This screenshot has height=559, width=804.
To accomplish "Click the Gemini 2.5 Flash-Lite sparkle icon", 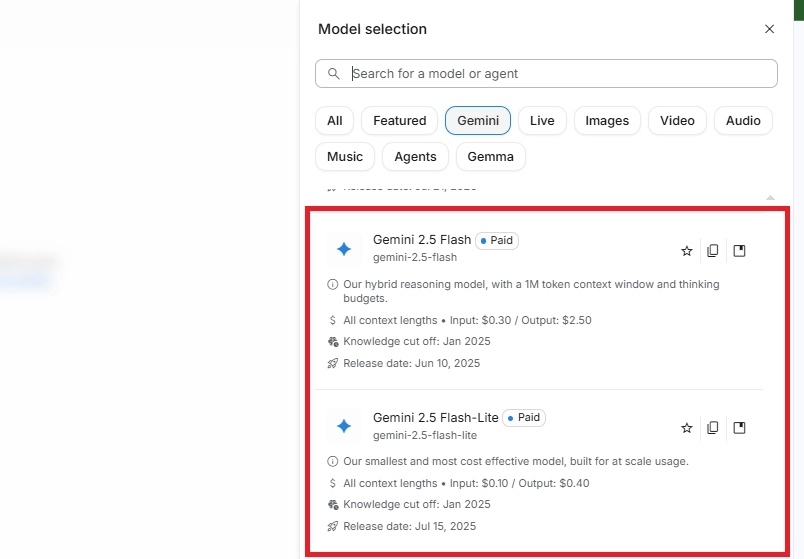I will [344, 426].
